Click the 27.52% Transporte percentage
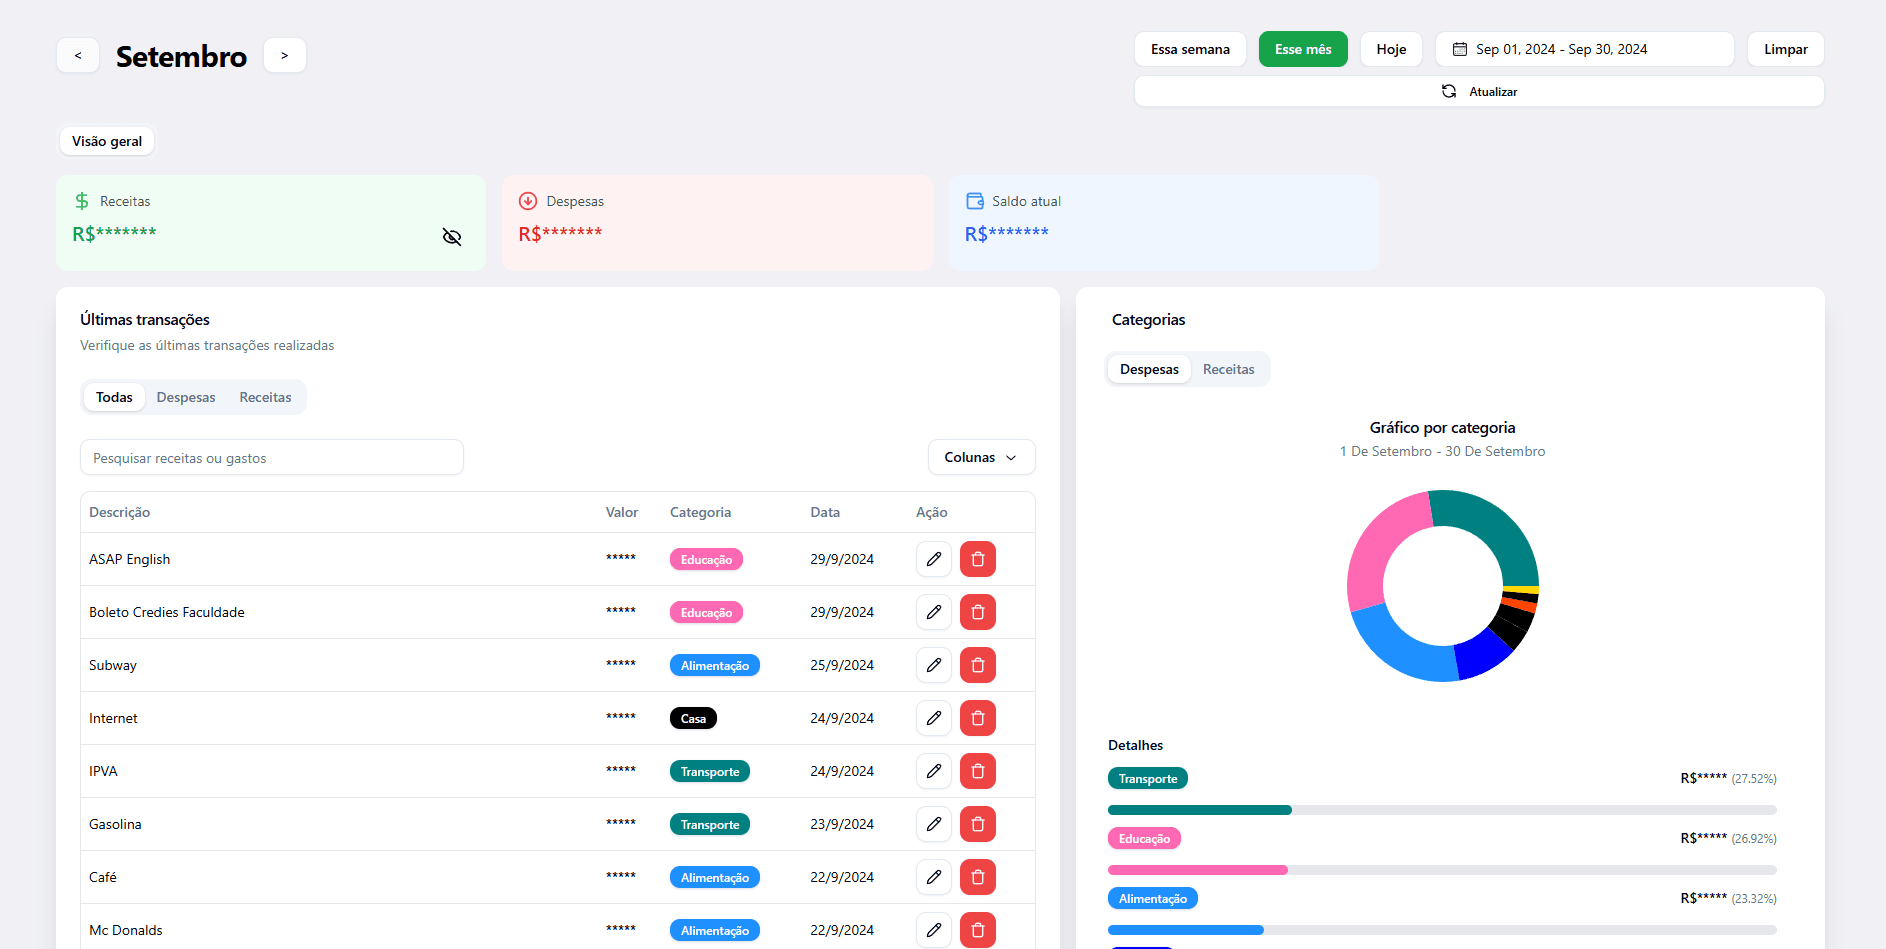 (x=1754, y=778)
